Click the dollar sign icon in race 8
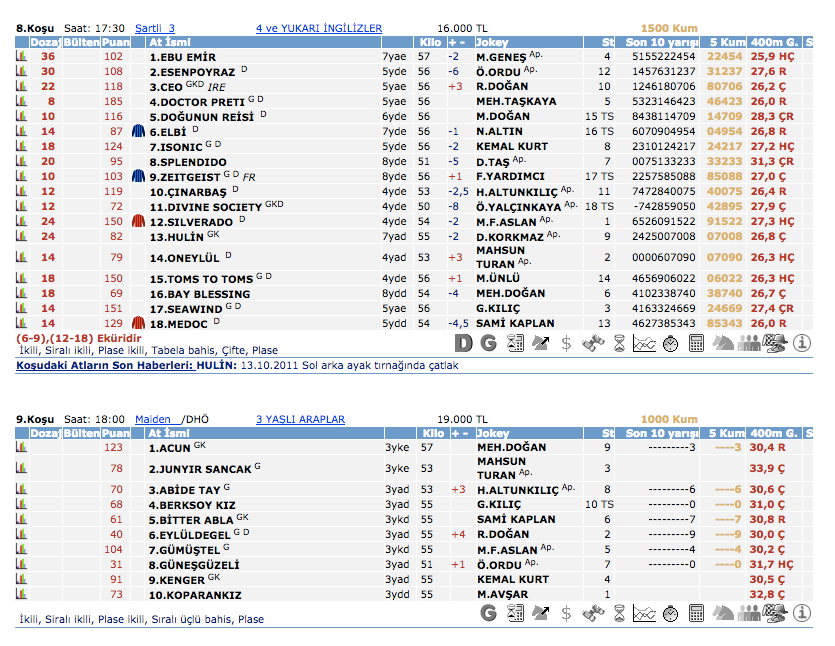The height and width of the screenshot is (646, 835). (567, 343)
